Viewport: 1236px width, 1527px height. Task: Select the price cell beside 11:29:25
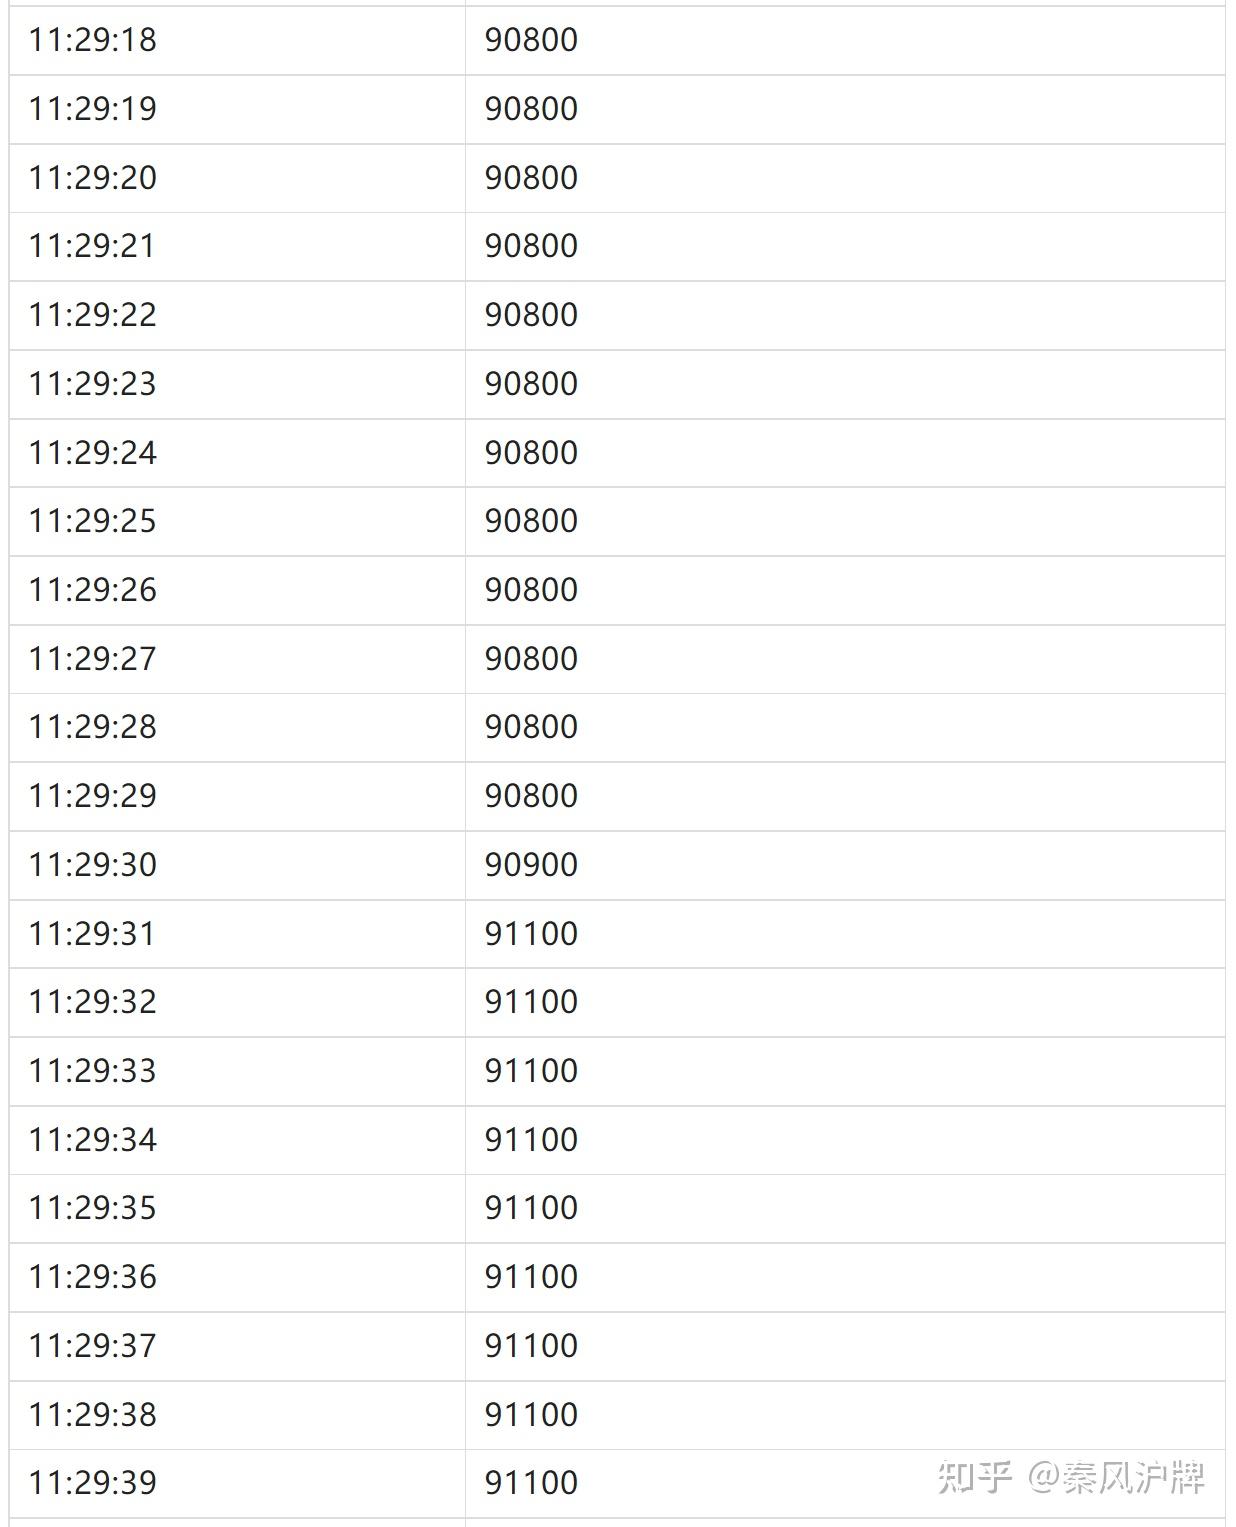(845, 522)
